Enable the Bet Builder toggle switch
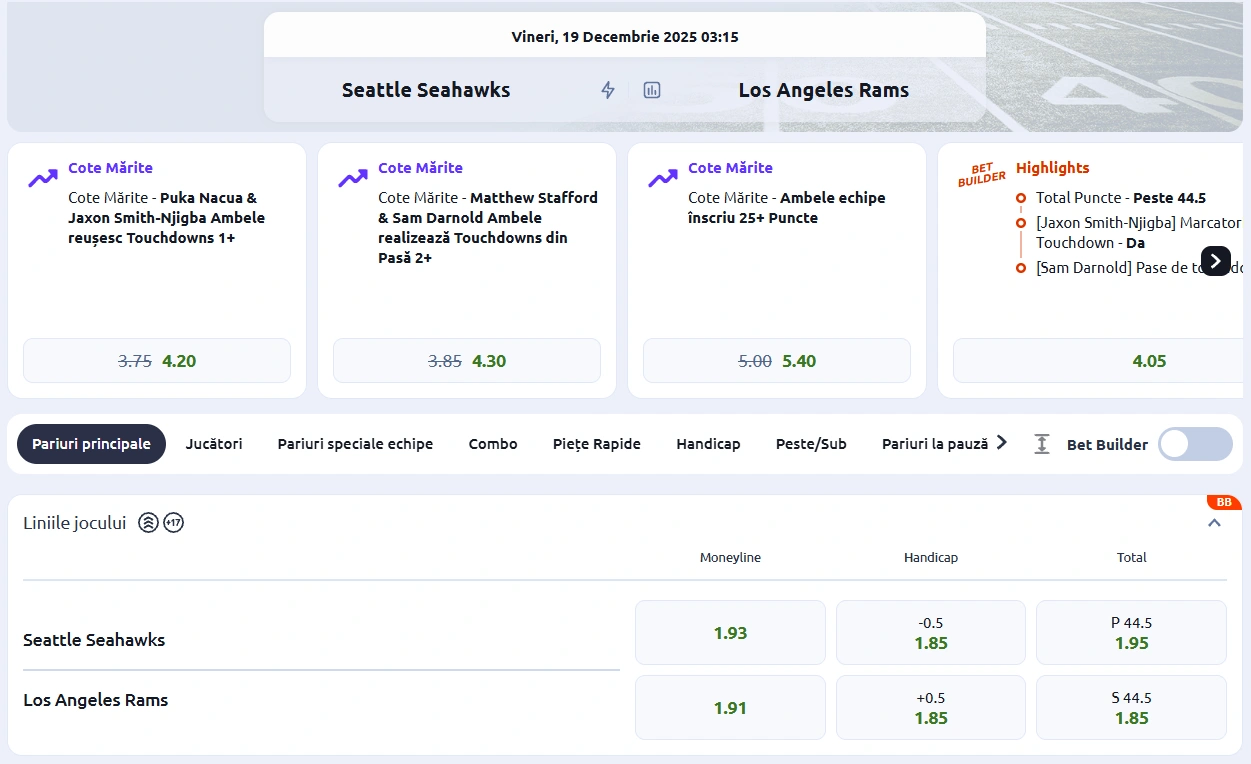Viewport: 1251px width, 764px height. click(1194, 444)
